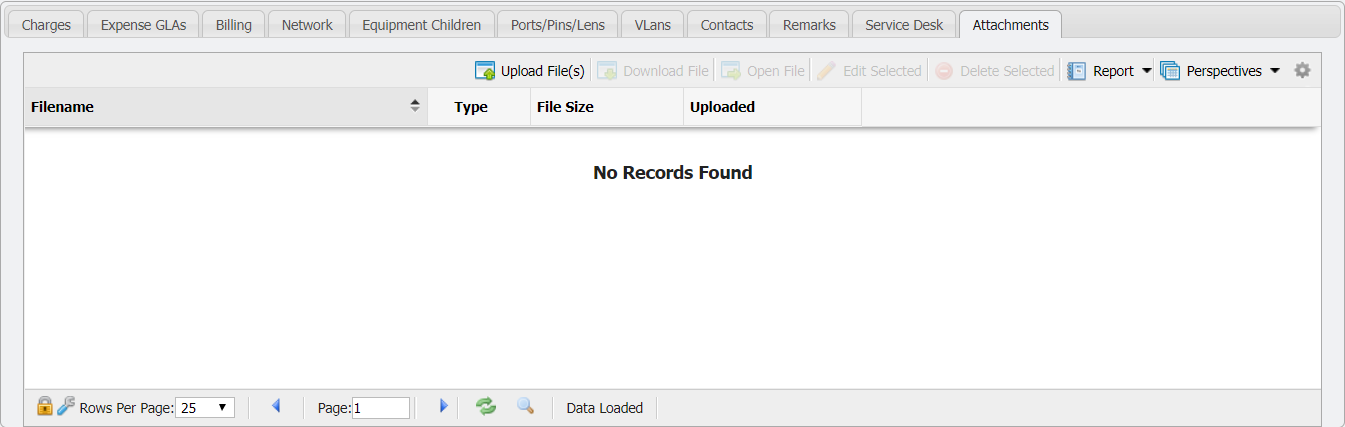This screenshot has width=1345, height=427.
Task: Switch to the Expense GLAs tab
Action: pyautogui.click(x=144, y=25)
